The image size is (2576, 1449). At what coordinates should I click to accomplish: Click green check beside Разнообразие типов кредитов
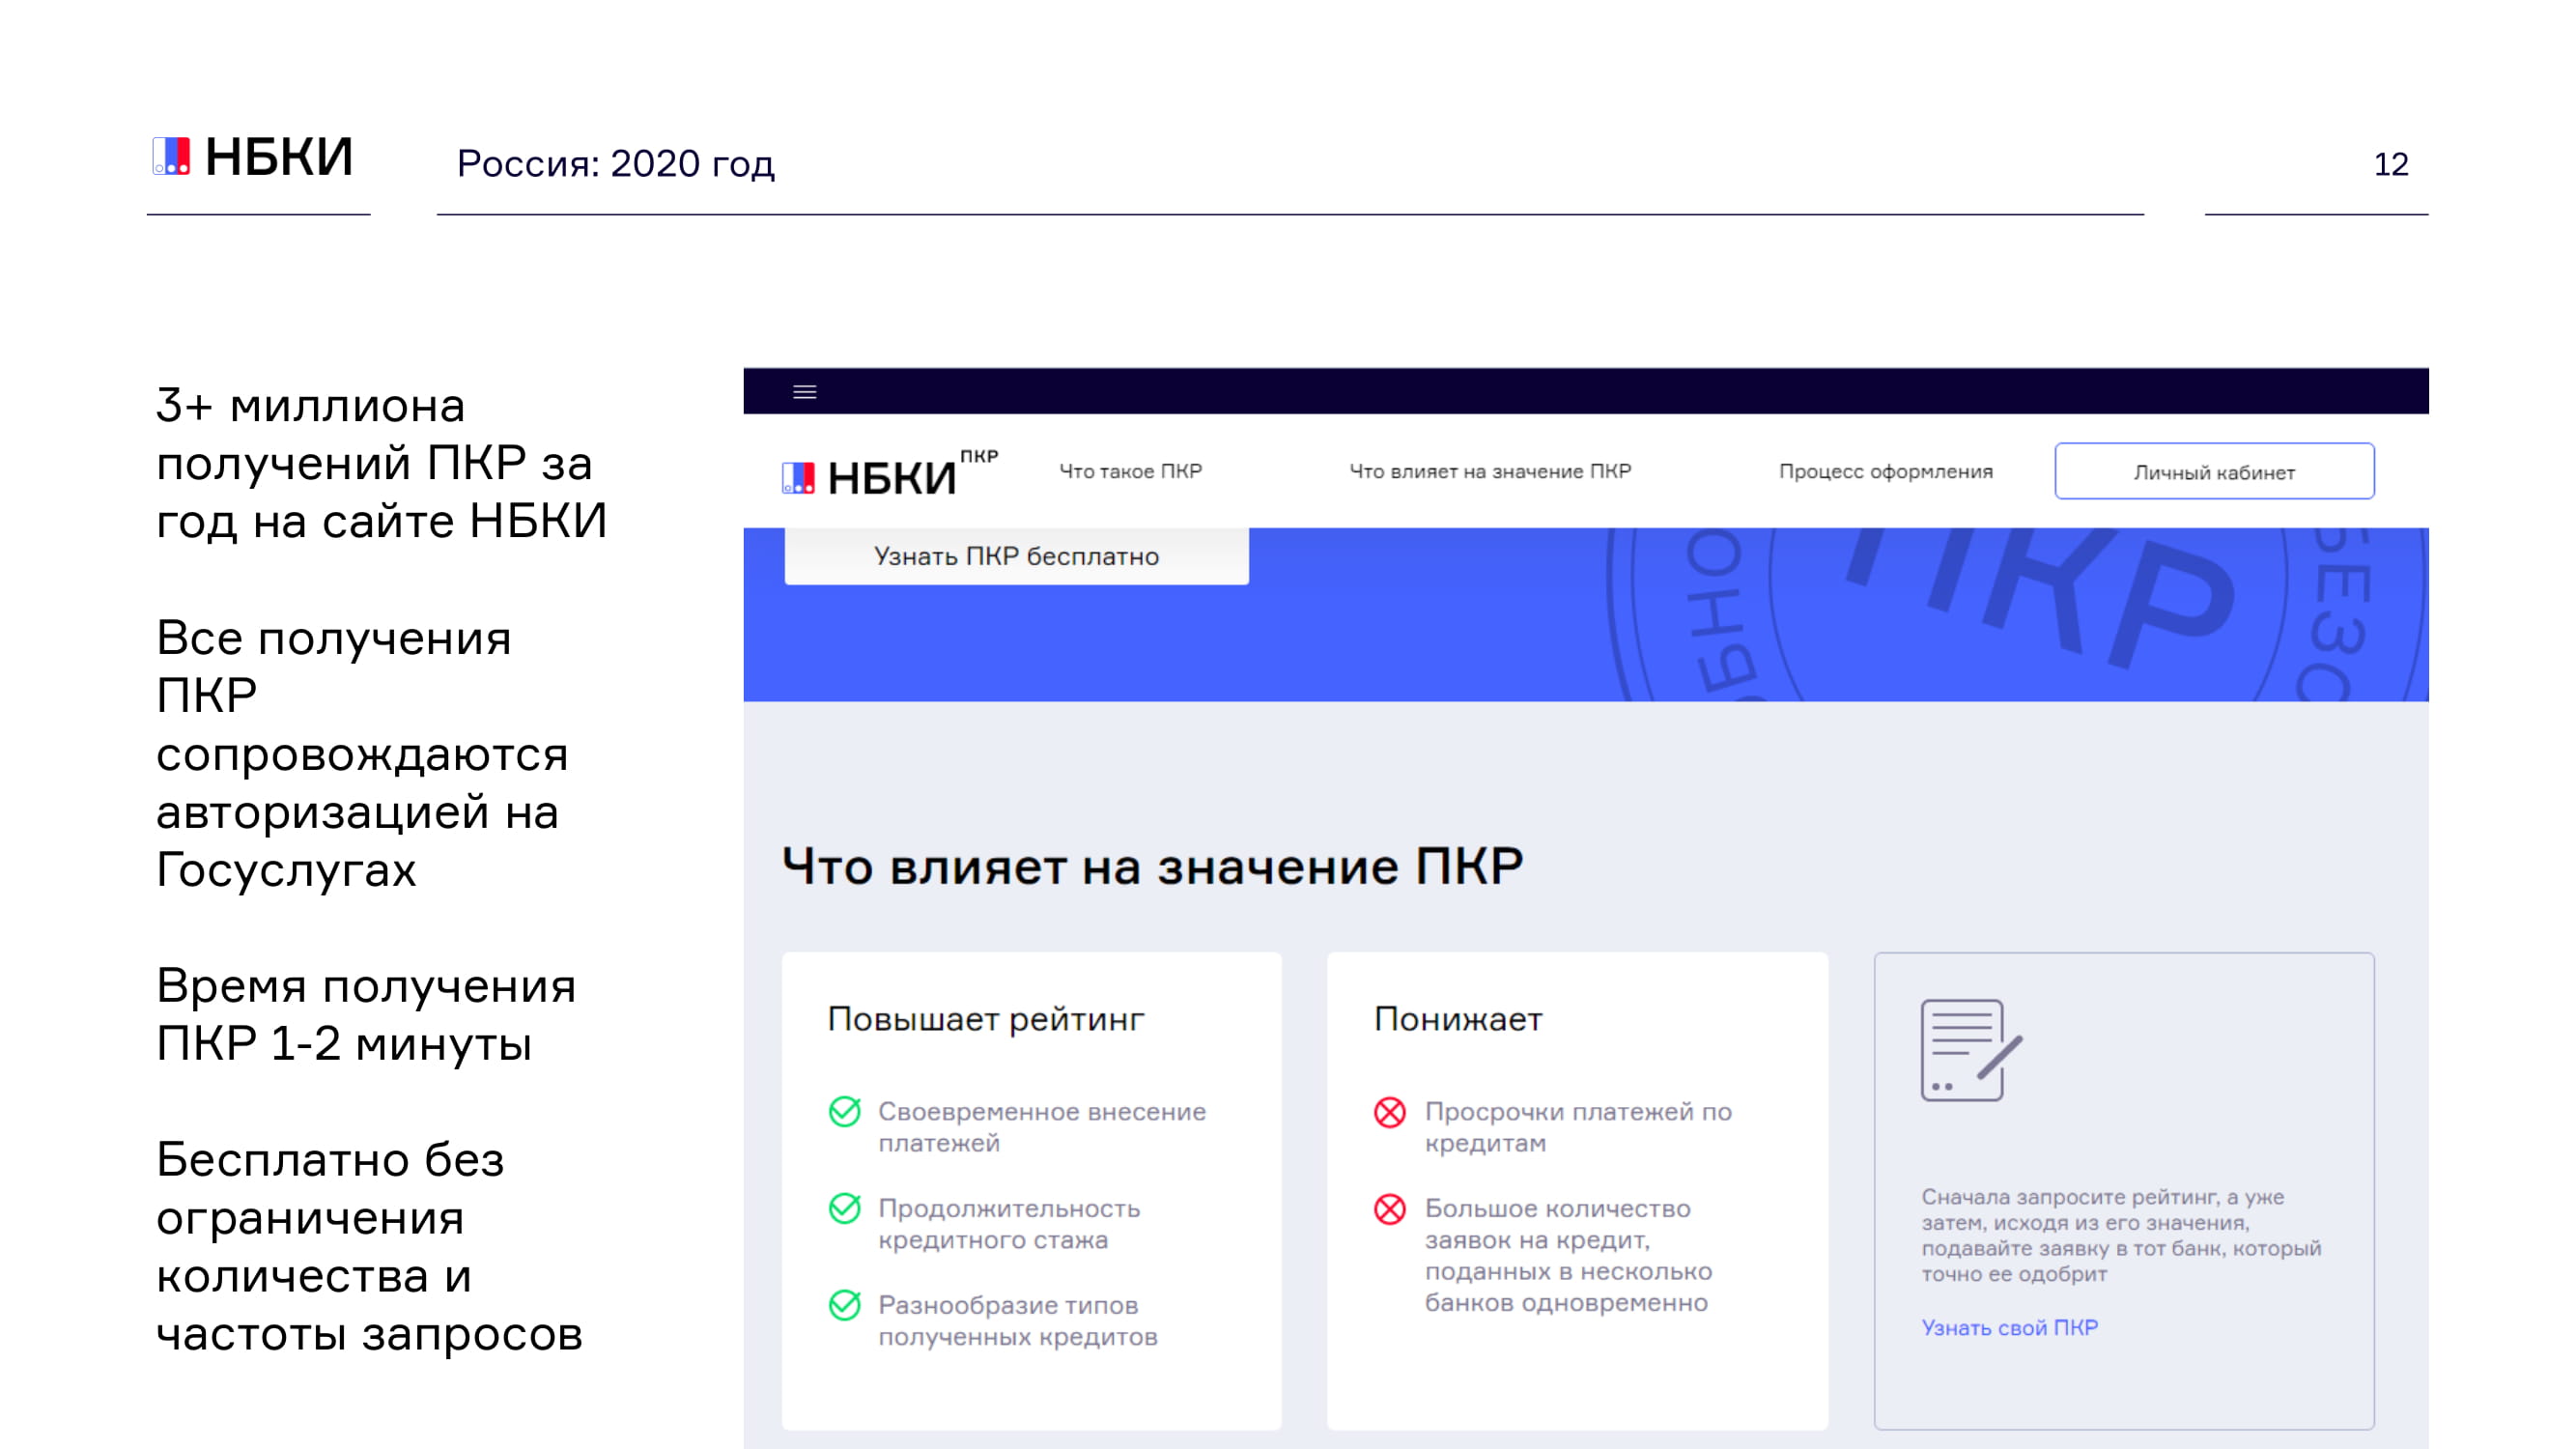tap(845, 1306)
